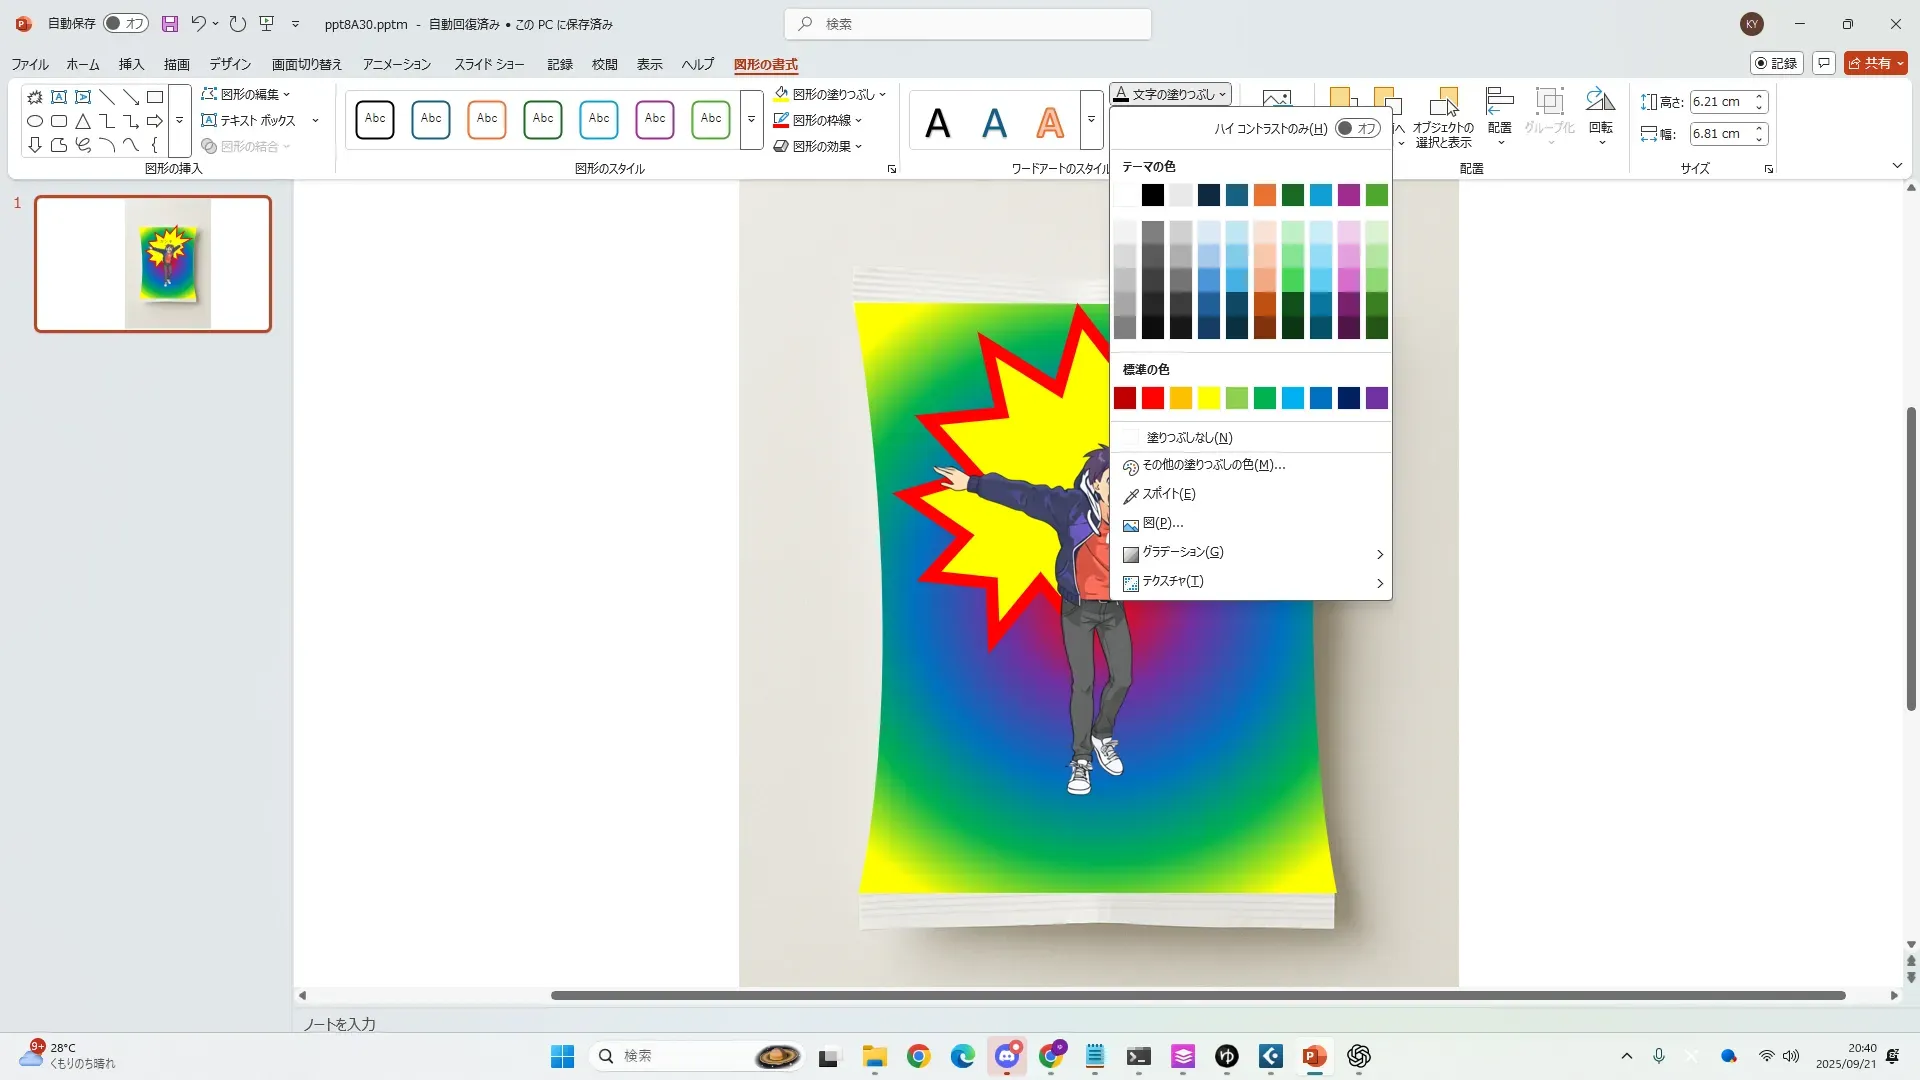Switch to the Animation (アニメーション) tab
This screenshot has width=1920, height=1080.
(396, 64)
